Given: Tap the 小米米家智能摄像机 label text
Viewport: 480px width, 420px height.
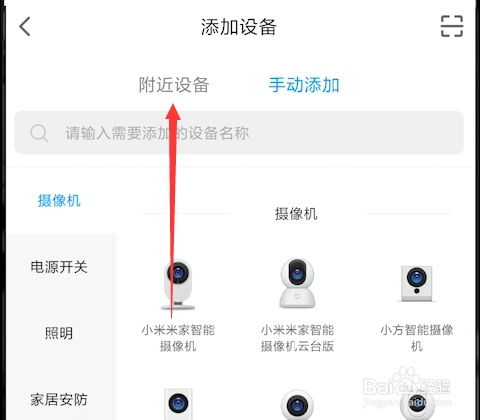Looking at the screenshot, I should (178, 338).
